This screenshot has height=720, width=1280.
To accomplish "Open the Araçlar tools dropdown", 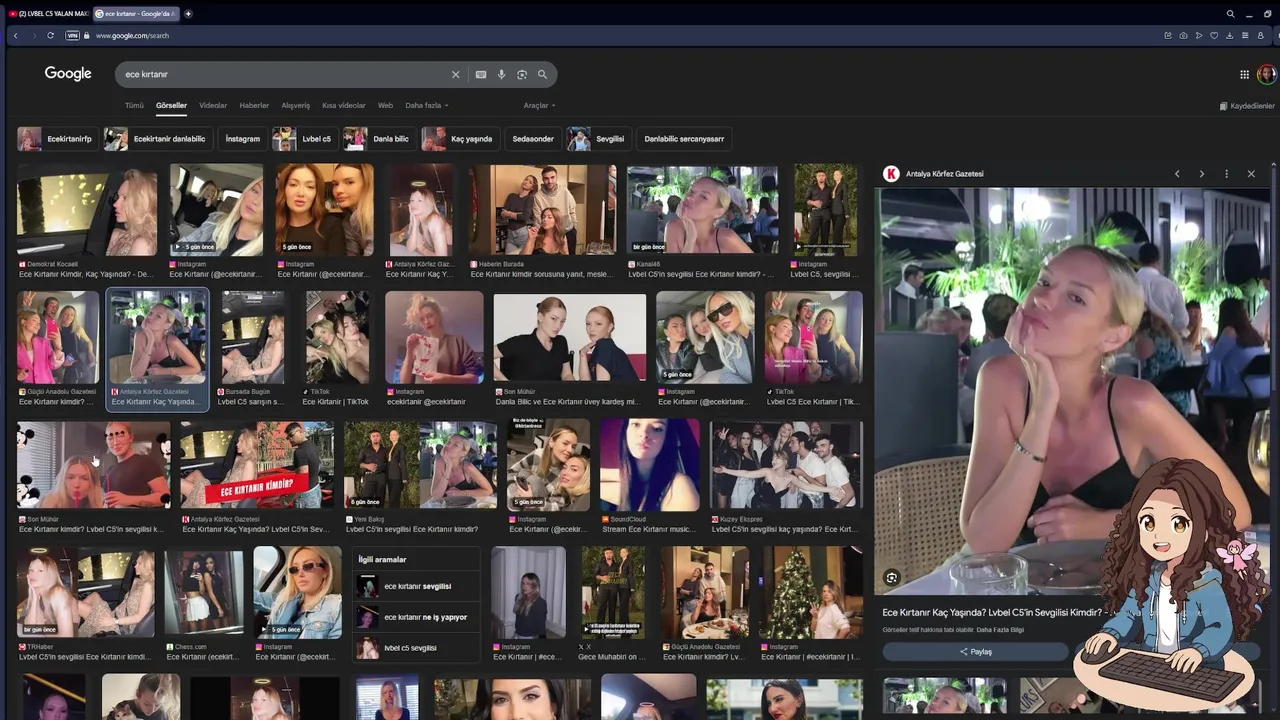I will pos(539,105).
